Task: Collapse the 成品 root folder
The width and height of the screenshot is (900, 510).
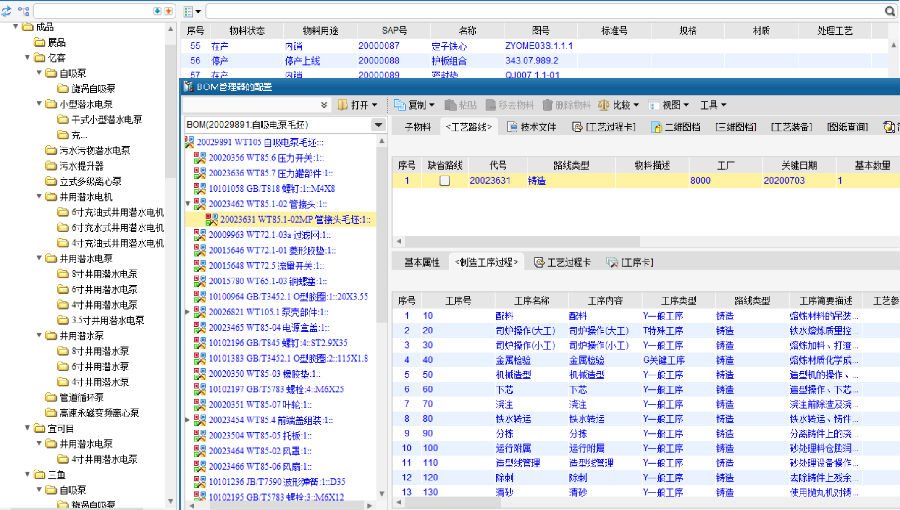Action: pyautogui.click(x=16, y=26)
